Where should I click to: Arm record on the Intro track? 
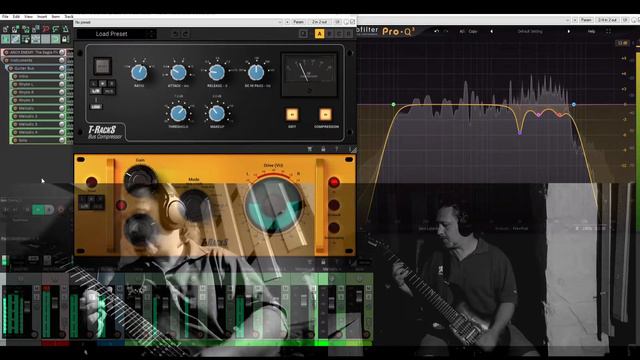[x=15, y=76]
